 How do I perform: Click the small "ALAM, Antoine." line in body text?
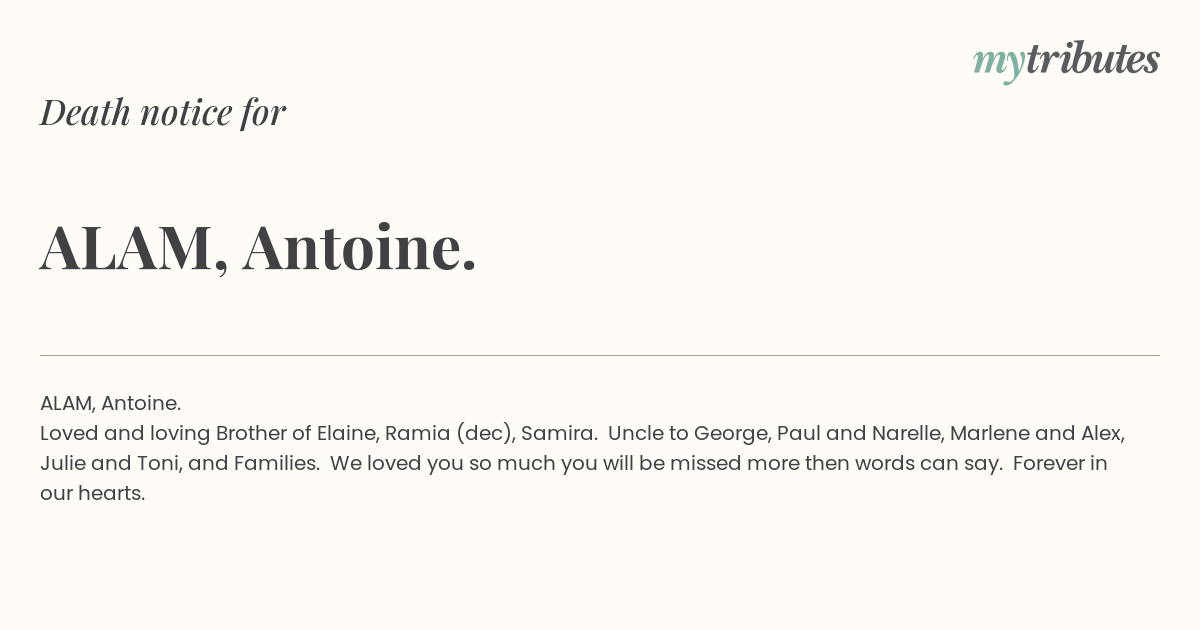[110, 403]
